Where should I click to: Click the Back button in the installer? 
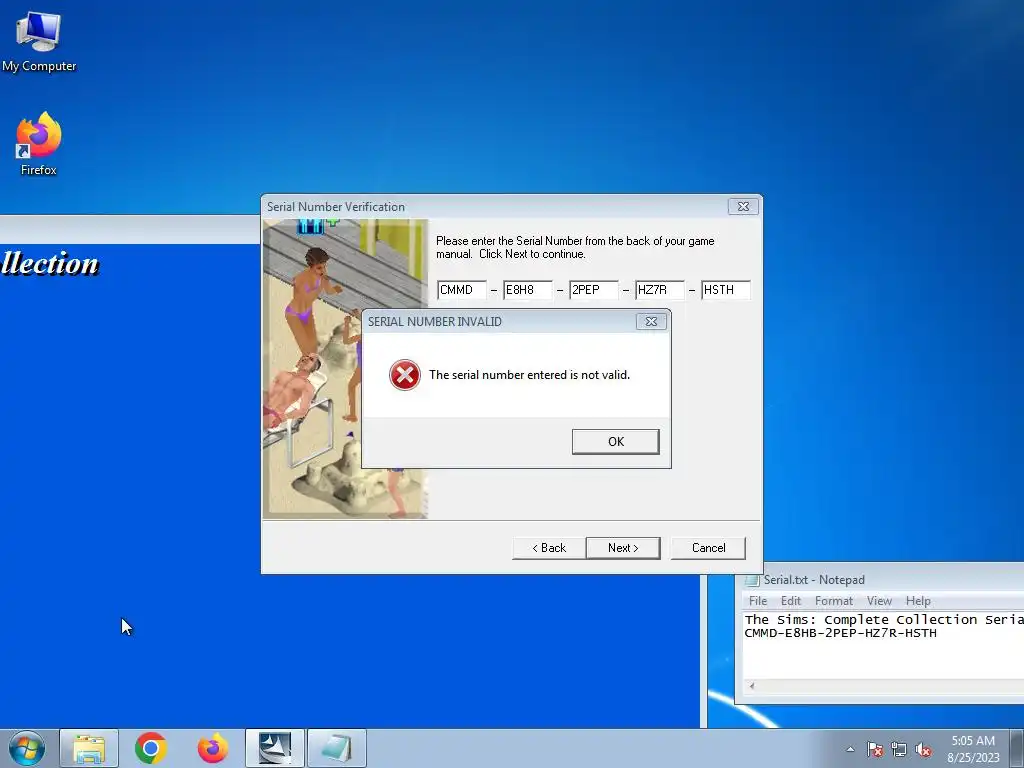pos(549,548)
